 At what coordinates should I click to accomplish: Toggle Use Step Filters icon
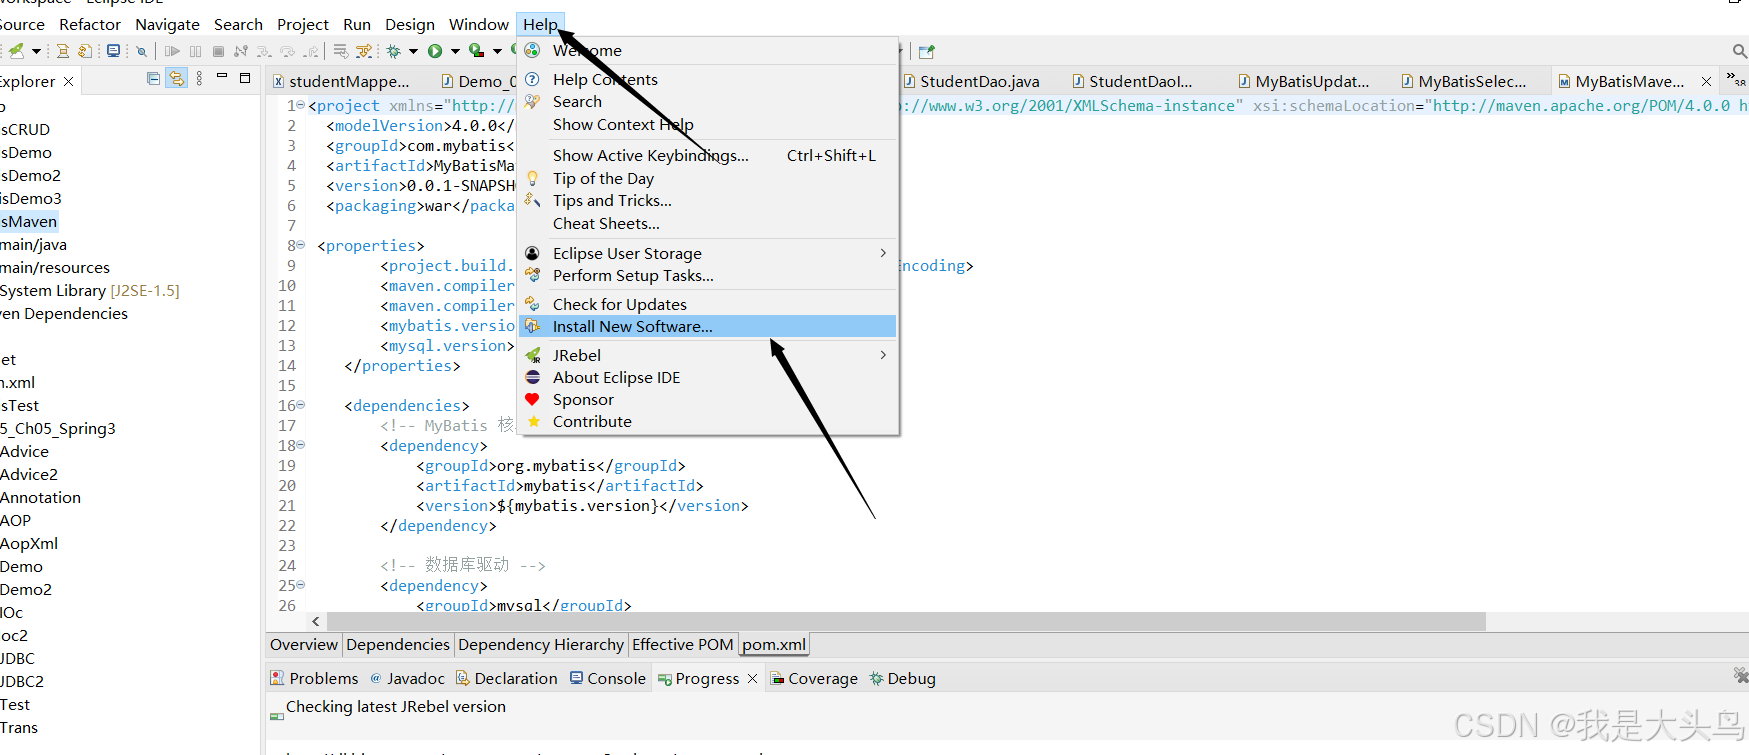click(364, 51)
